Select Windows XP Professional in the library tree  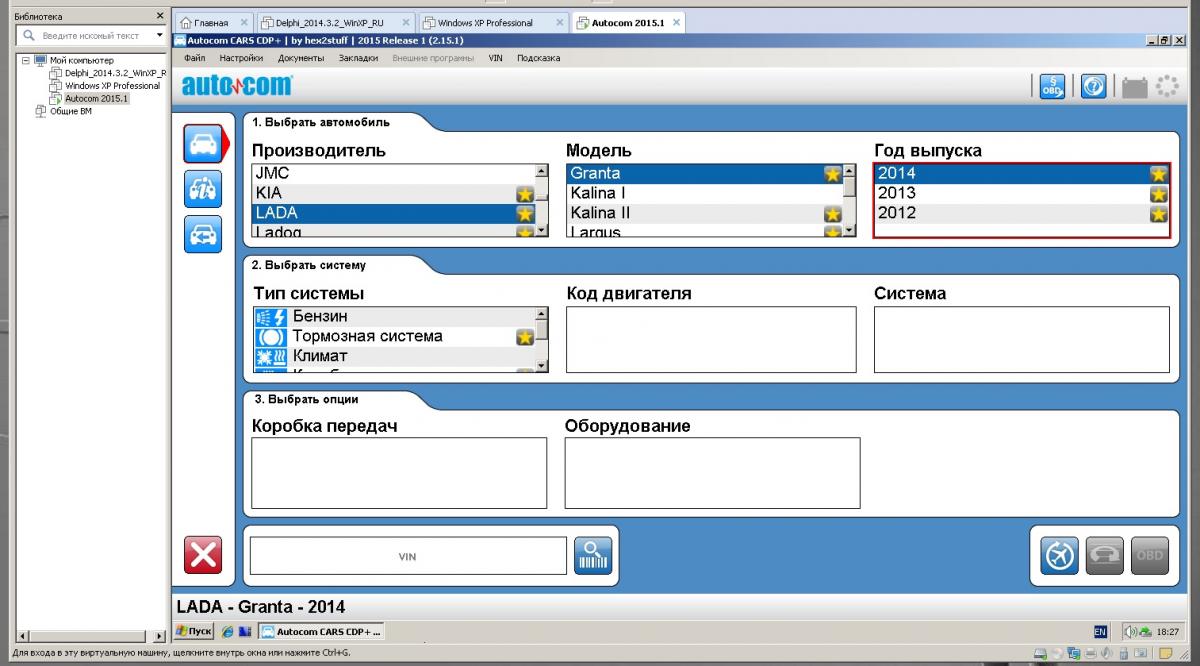[105, 86]
